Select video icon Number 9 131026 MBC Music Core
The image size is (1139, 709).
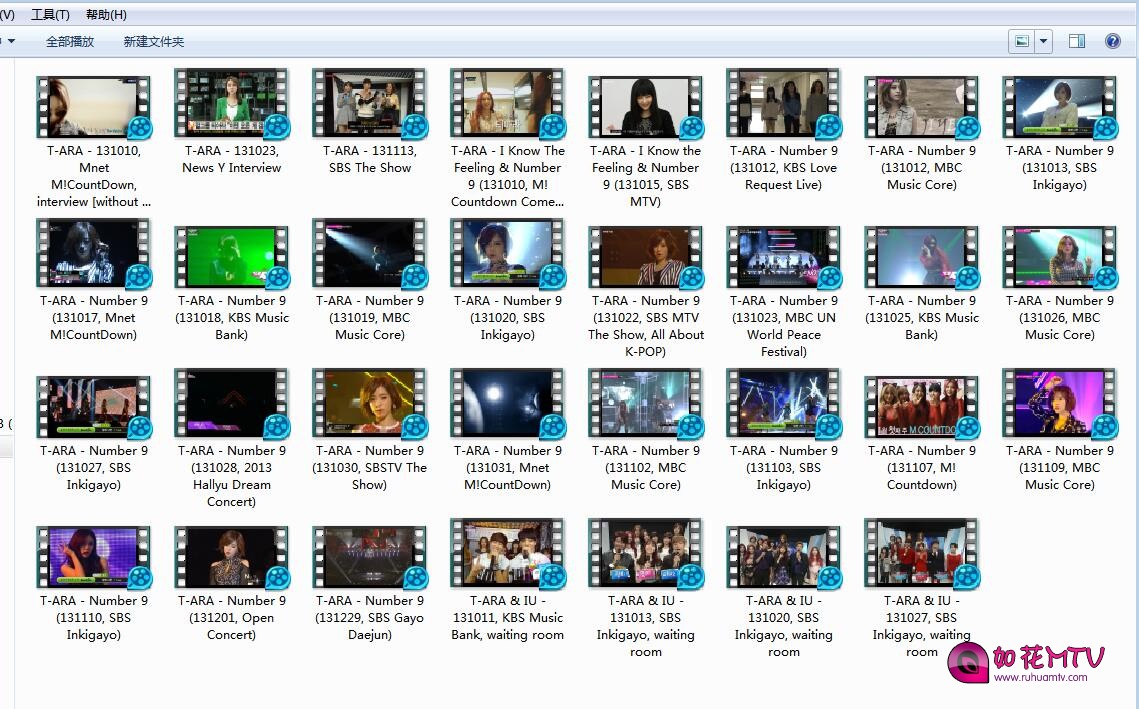[1060, 256]
